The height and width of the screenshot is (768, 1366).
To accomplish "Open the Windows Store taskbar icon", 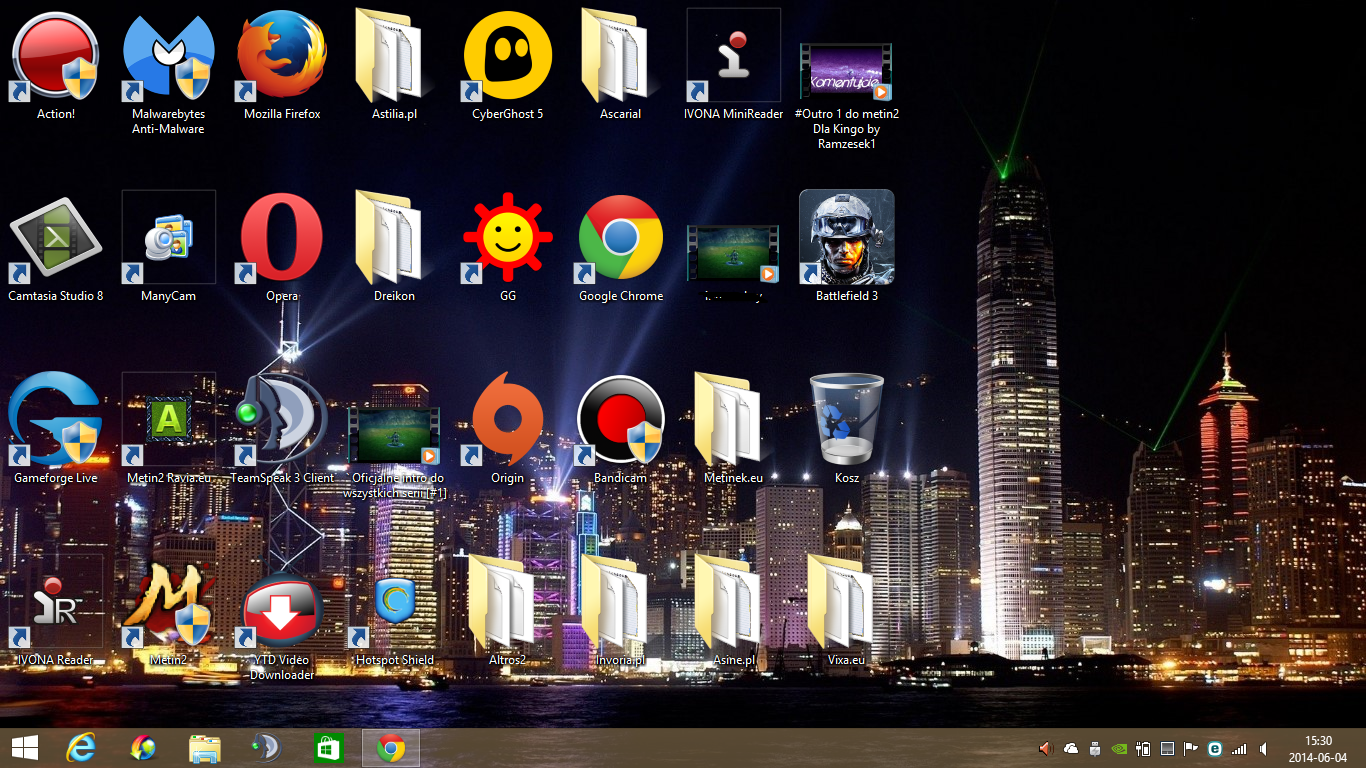I will (x=328, y=748).
